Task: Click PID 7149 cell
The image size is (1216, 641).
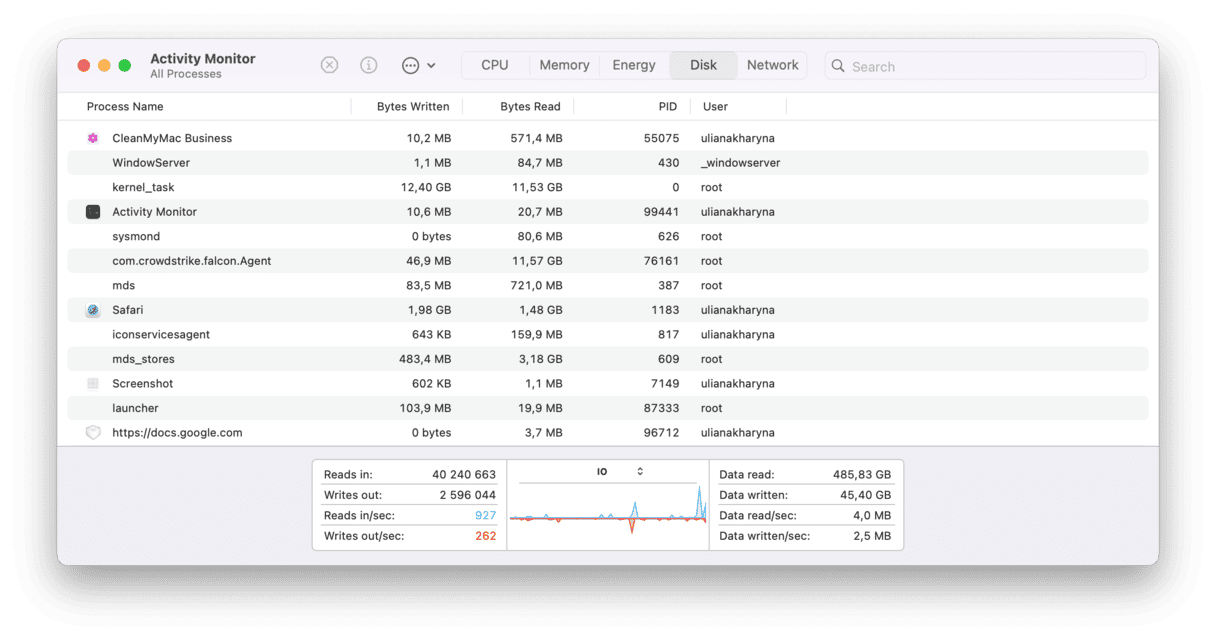Action: 665,384
